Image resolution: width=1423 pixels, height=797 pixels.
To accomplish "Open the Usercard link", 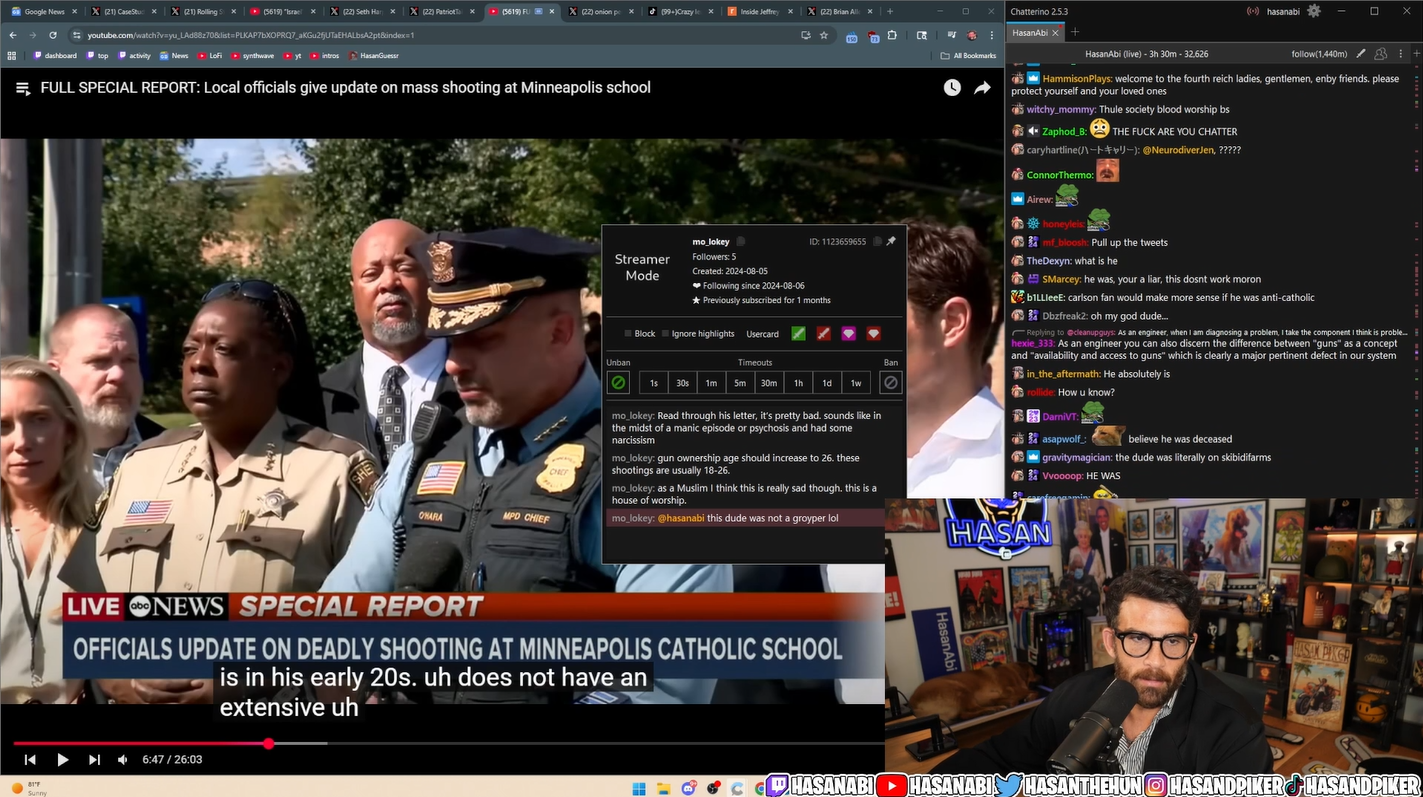I will tap(762, 334).
